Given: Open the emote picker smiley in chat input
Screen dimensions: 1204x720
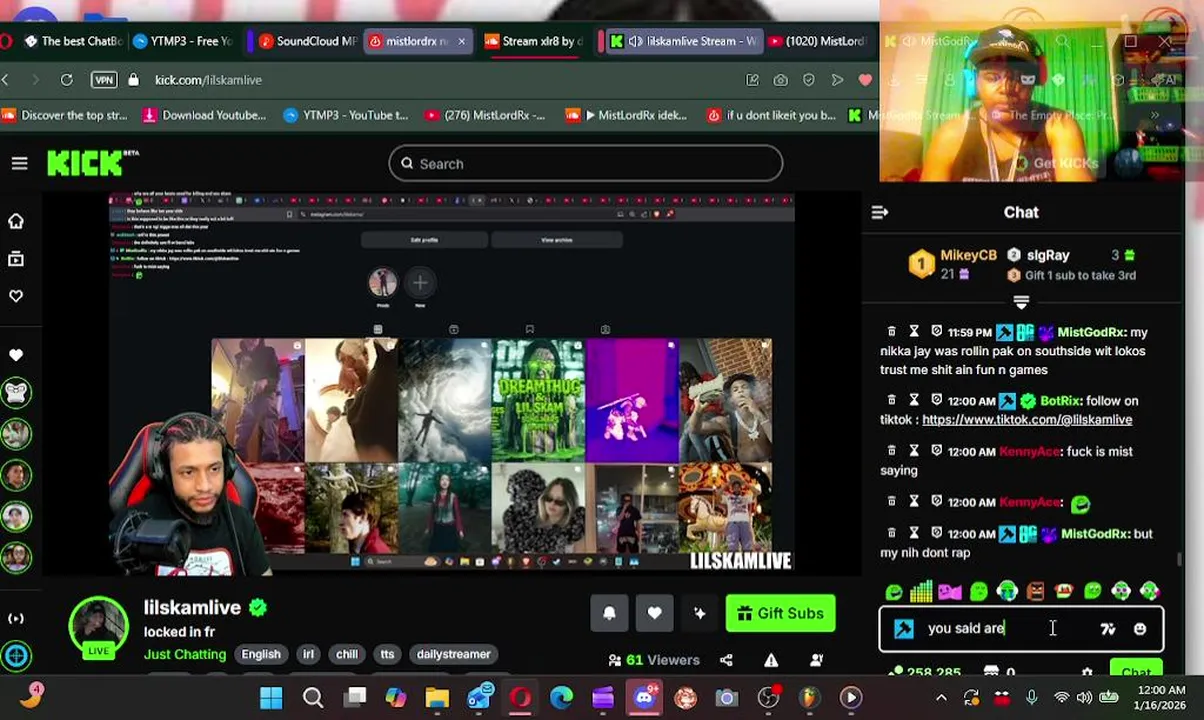Looking at the screenshot, I should coord(1140,629).
